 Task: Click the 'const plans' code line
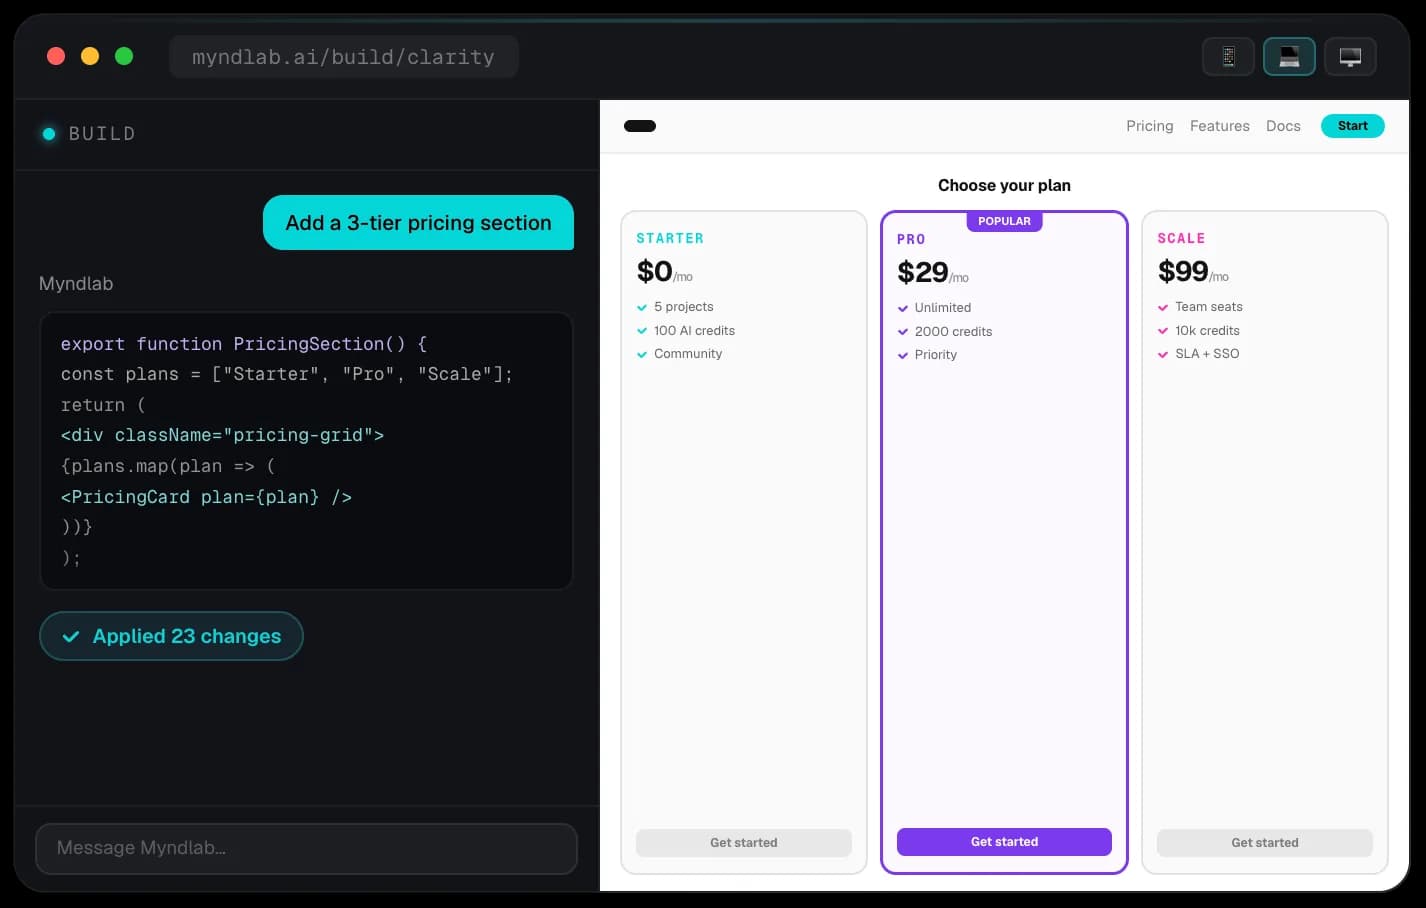click(x=286, y=374)
